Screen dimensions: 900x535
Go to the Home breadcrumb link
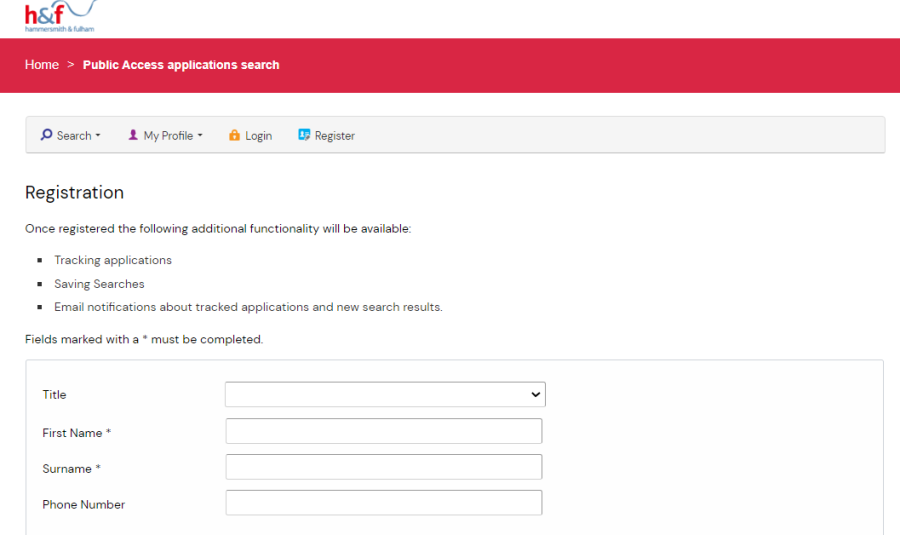(x=42, y=65)
